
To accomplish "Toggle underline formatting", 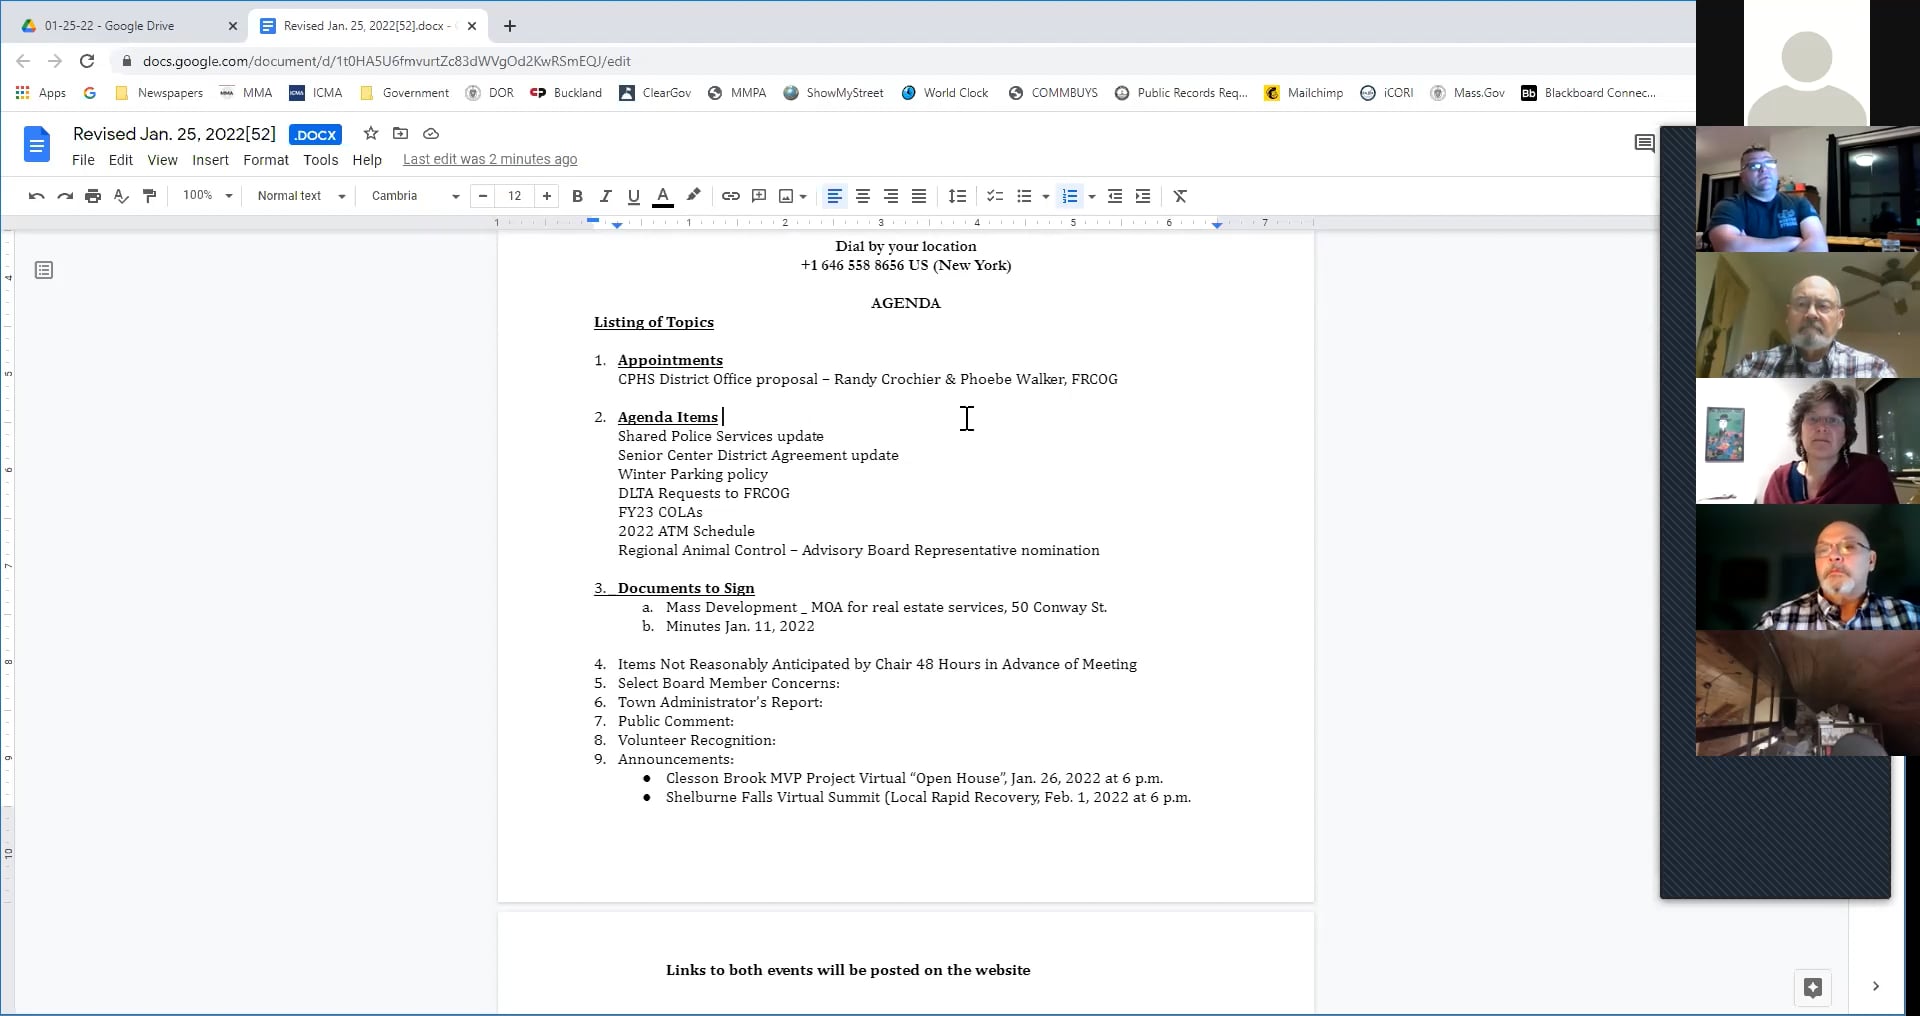I will click(633, 196).
